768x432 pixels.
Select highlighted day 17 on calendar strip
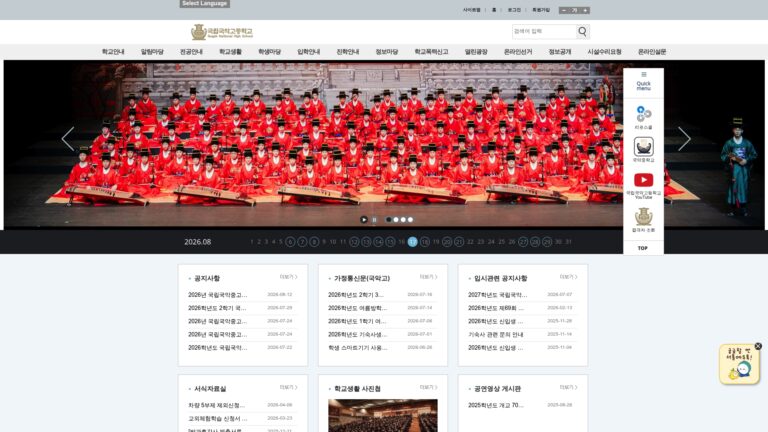412,241
